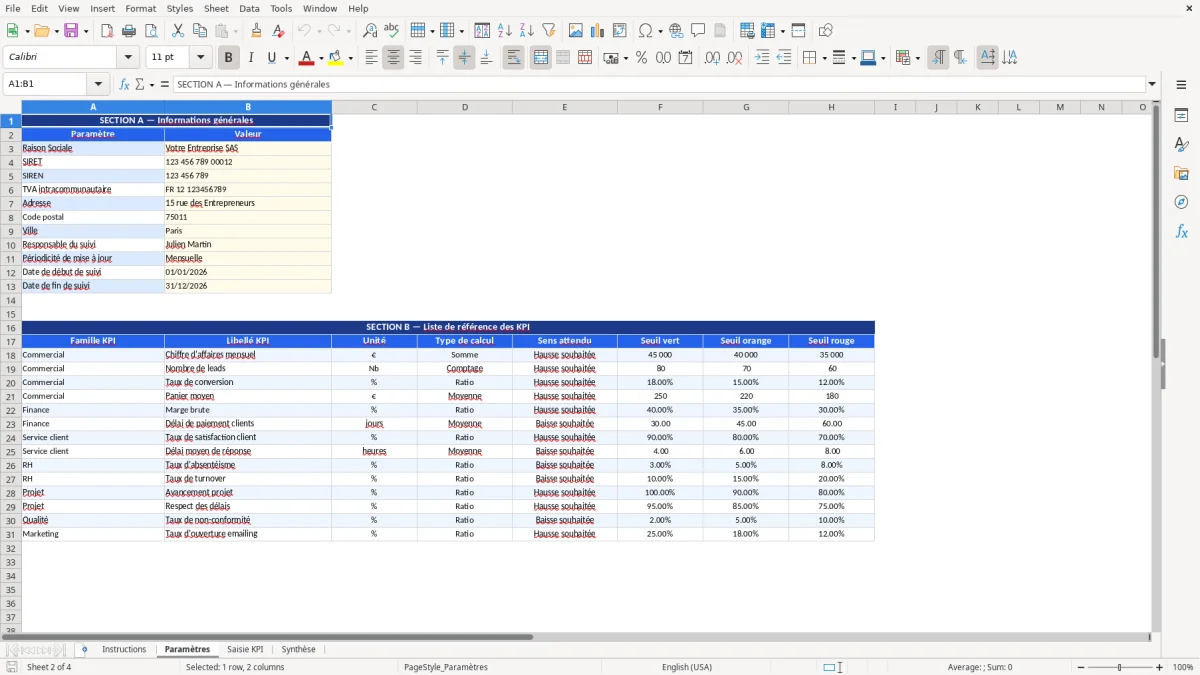Click the AutoFilter funnel icon
Viewport: 1200px width, 675px height.
(x=548, y=31)
